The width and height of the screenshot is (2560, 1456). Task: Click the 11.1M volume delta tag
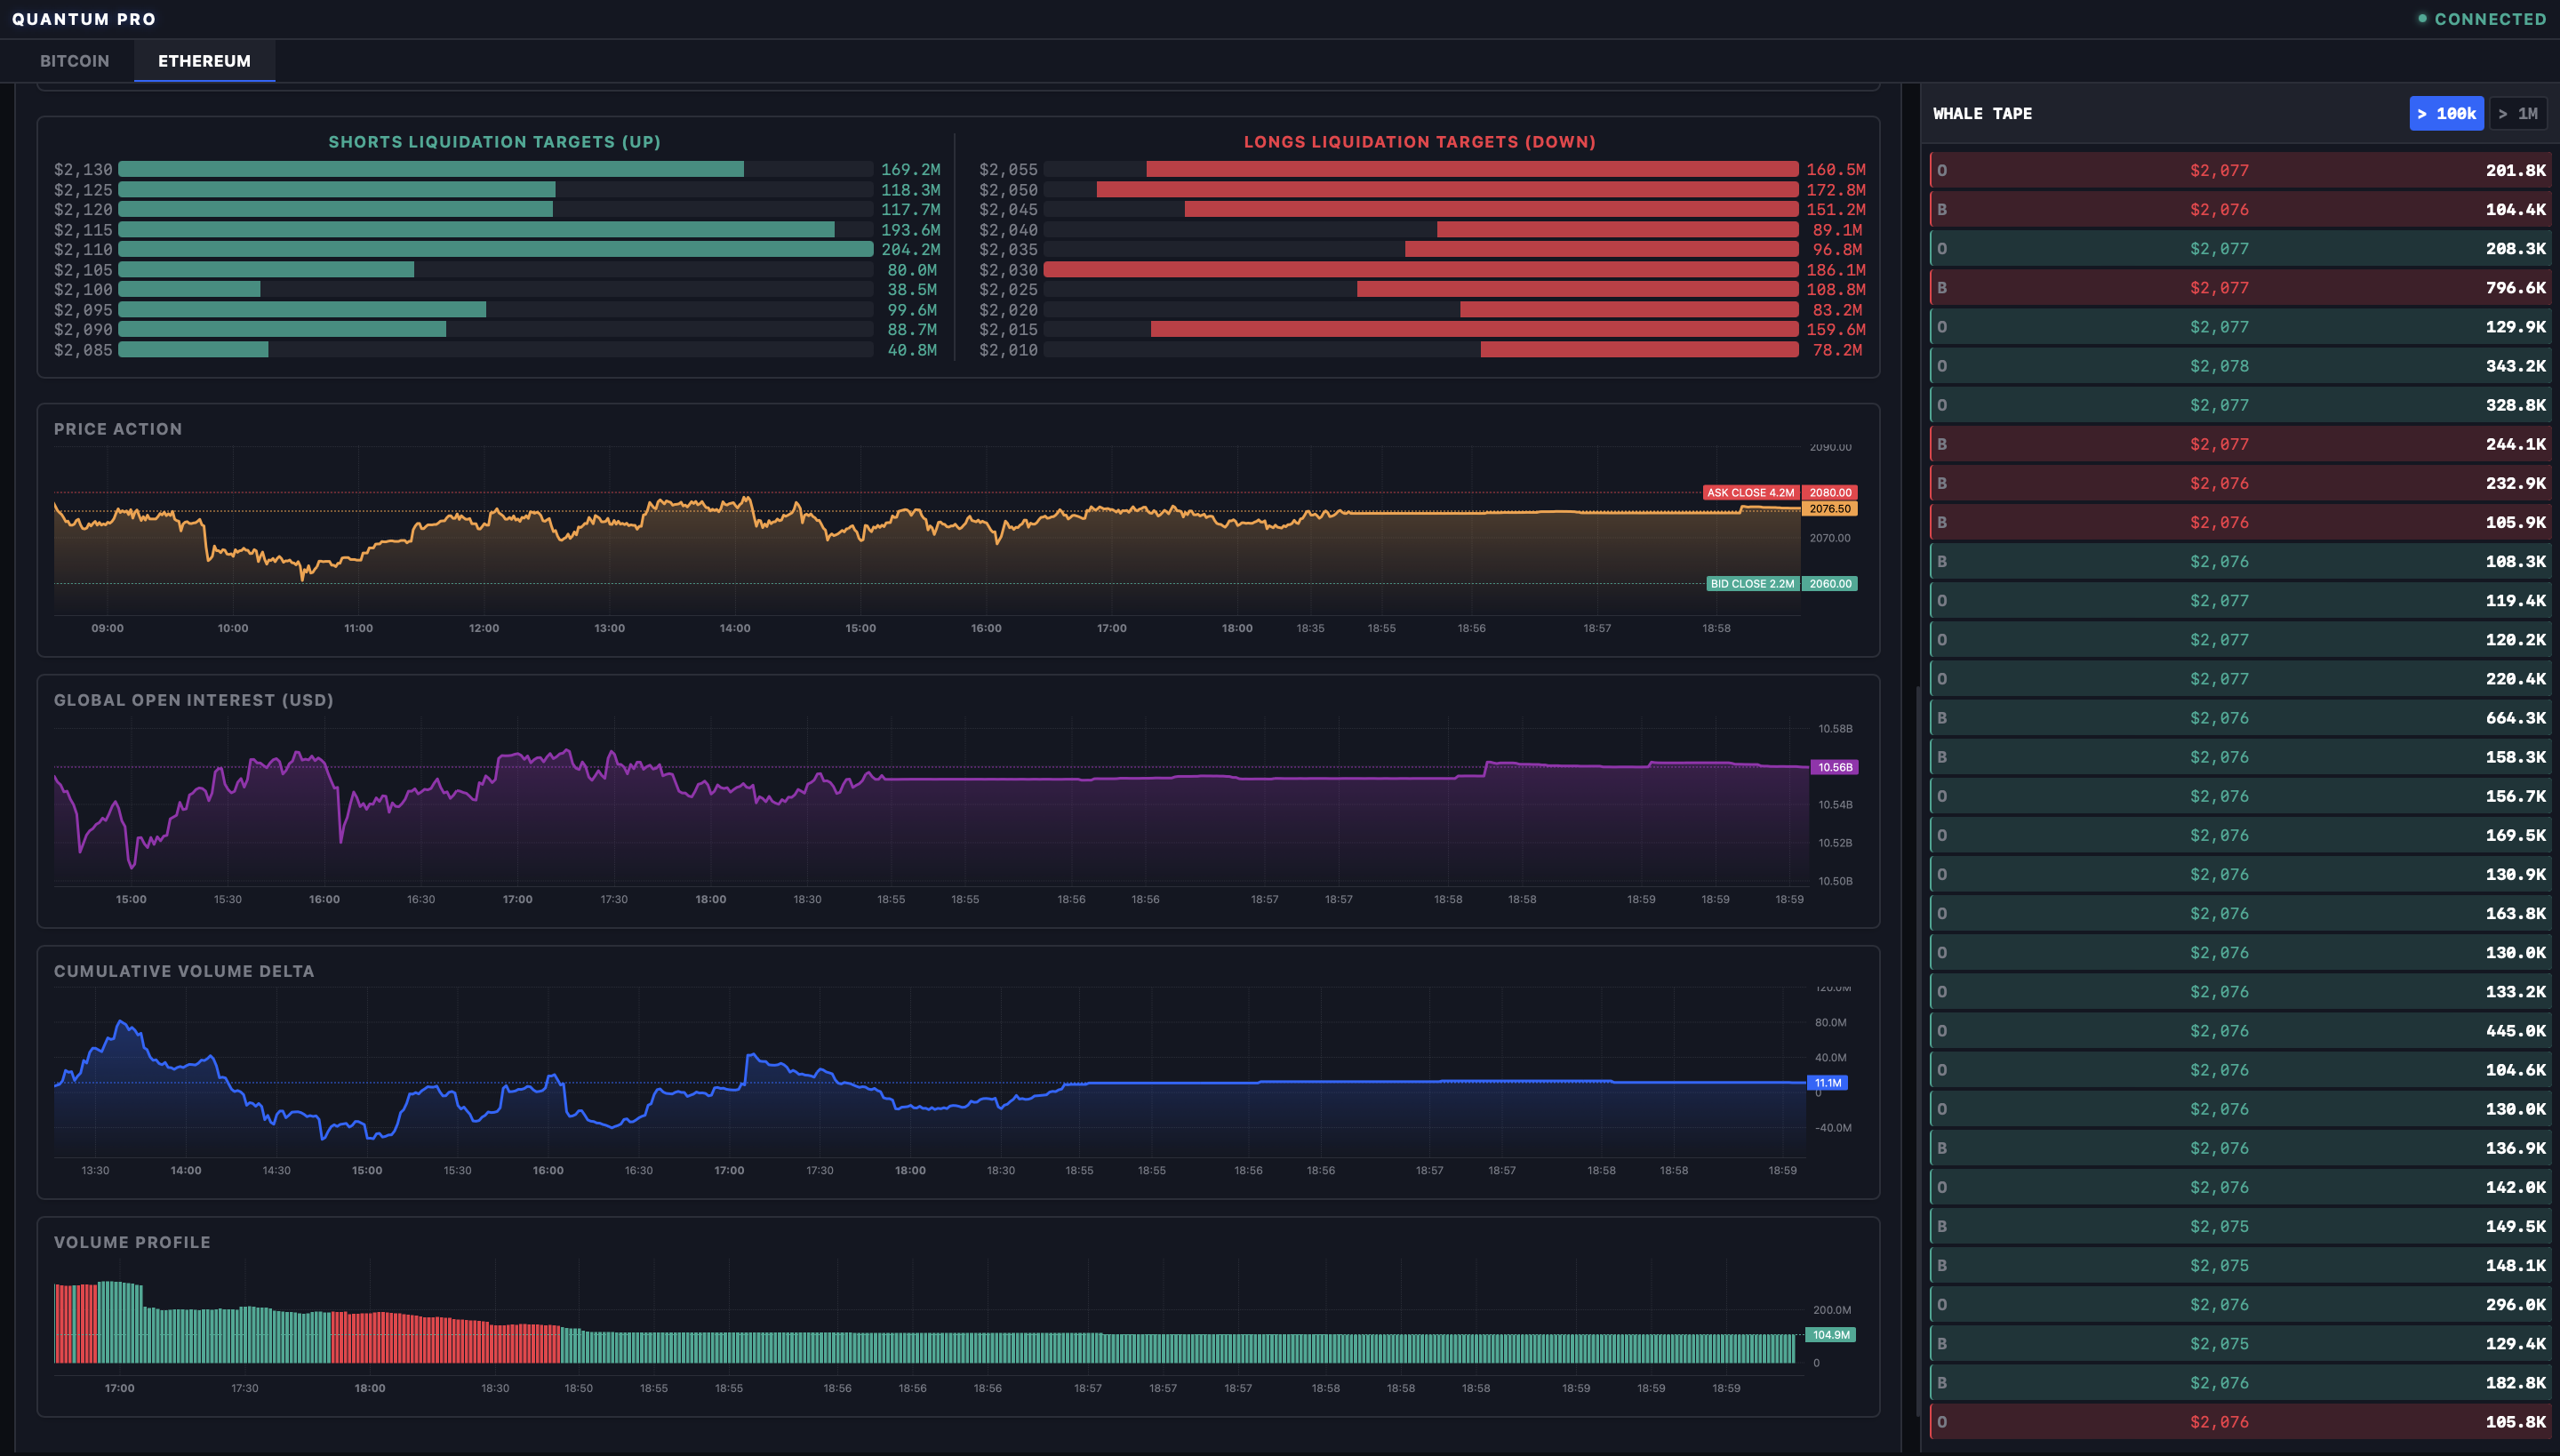(1827, 1083)
